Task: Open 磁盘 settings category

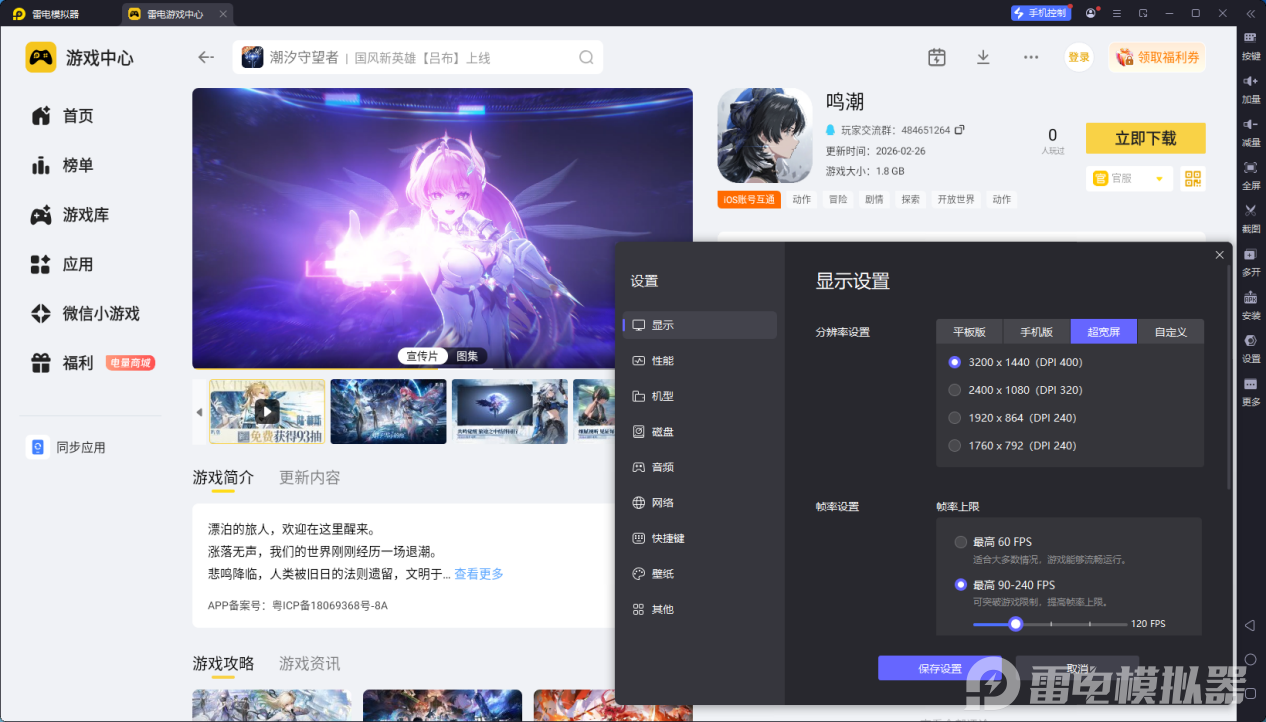Action: (x=700, y=432)
